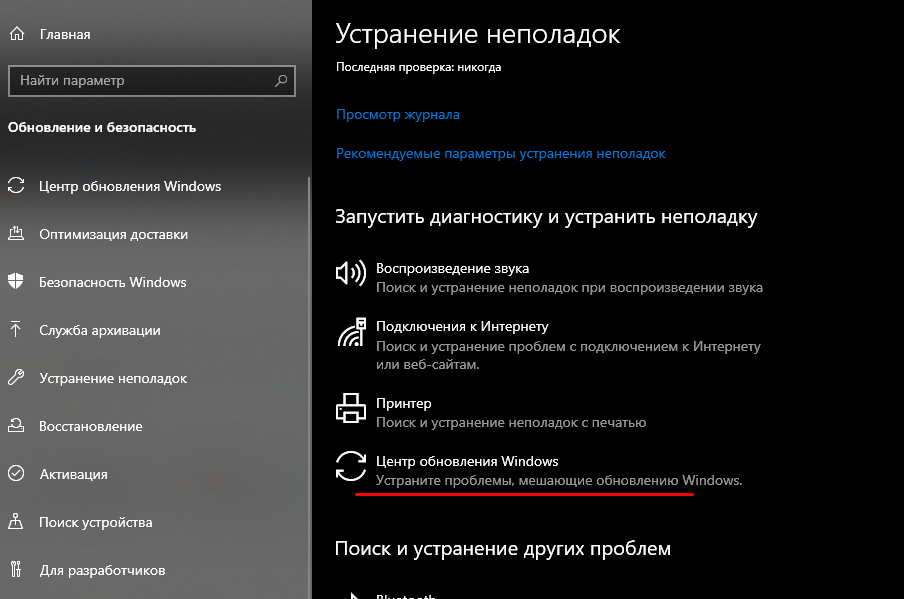The image size is (904, 599).
Task: Click the Windows Update troubleshooter sync icon
Action: tap(351, 466)
